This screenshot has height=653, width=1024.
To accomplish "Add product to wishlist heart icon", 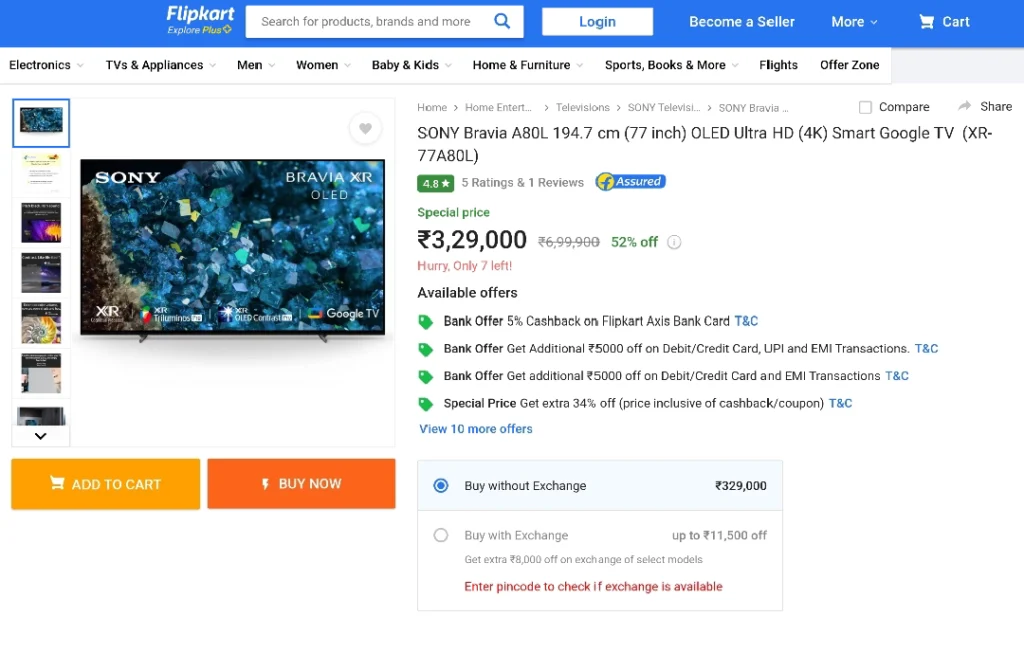I will point(365,129).
